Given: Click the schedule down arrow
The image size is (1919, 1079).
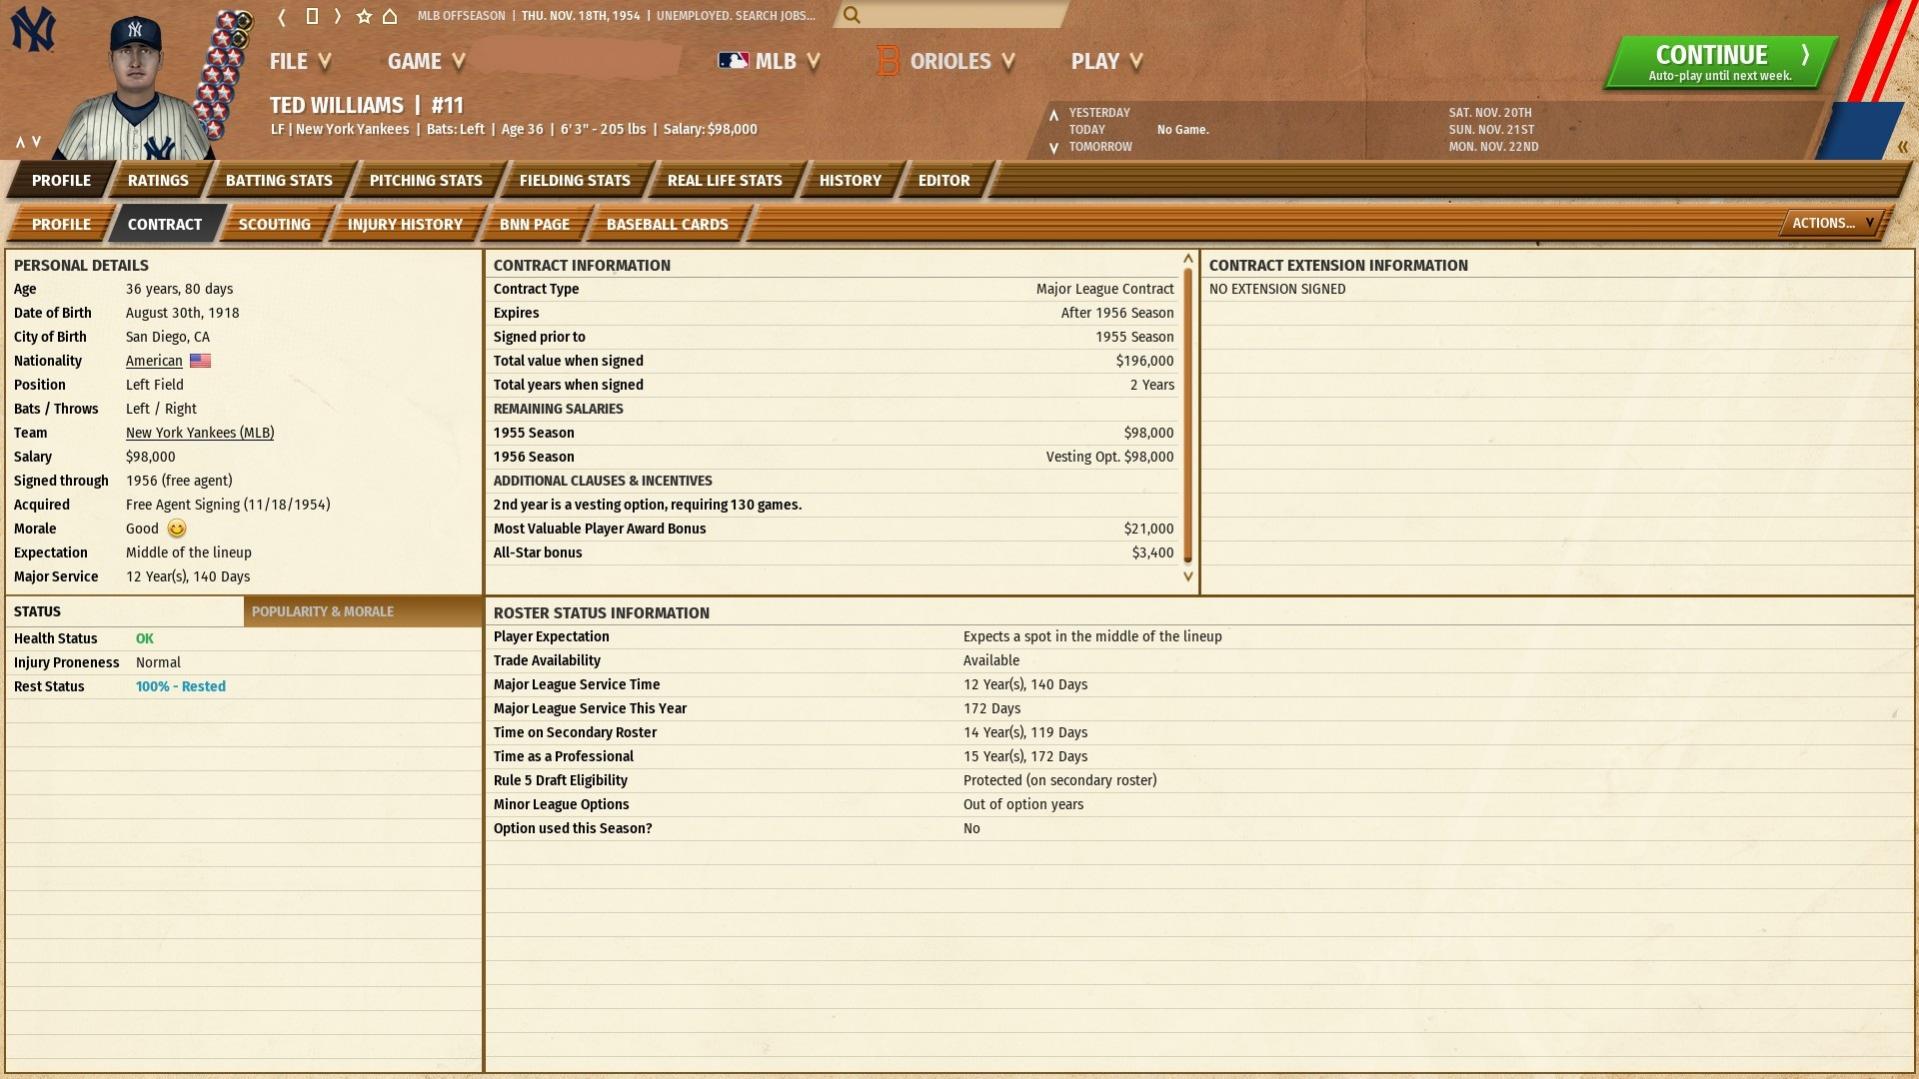Looking at the screenshot, I should [1053, 148].
